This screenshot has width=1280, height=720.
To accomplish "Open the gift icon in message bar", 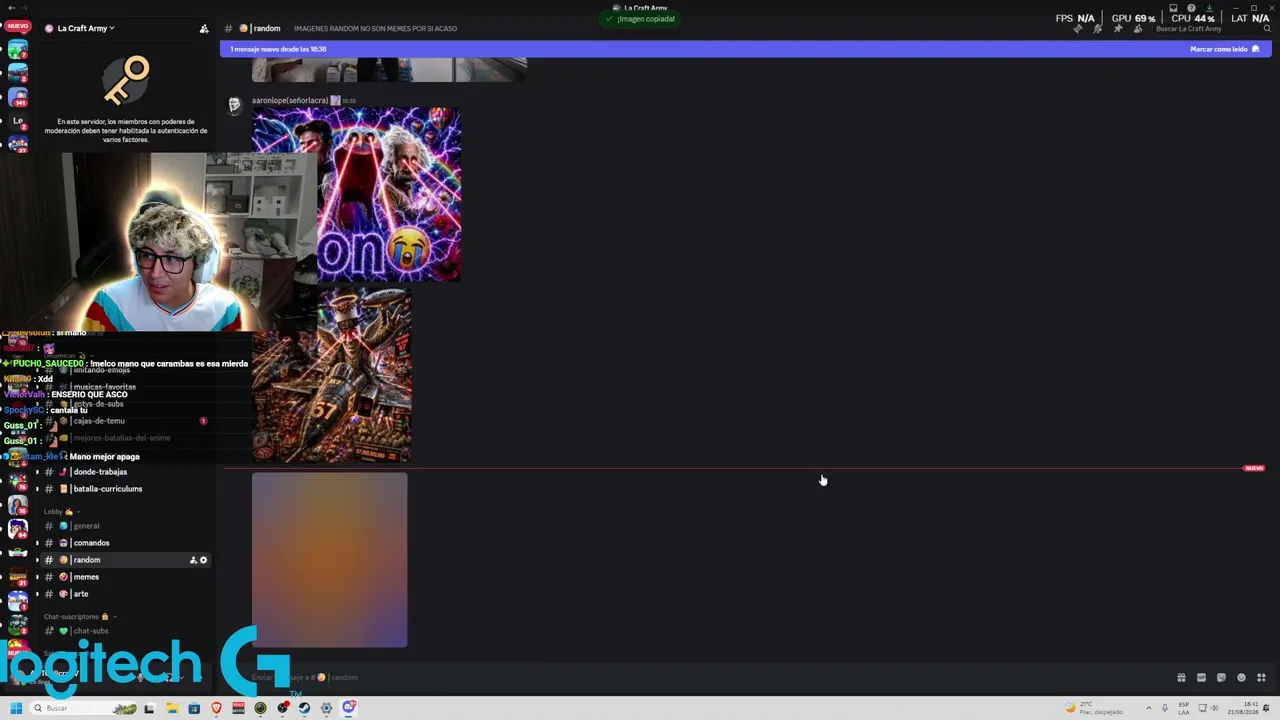I will 1181,678.
